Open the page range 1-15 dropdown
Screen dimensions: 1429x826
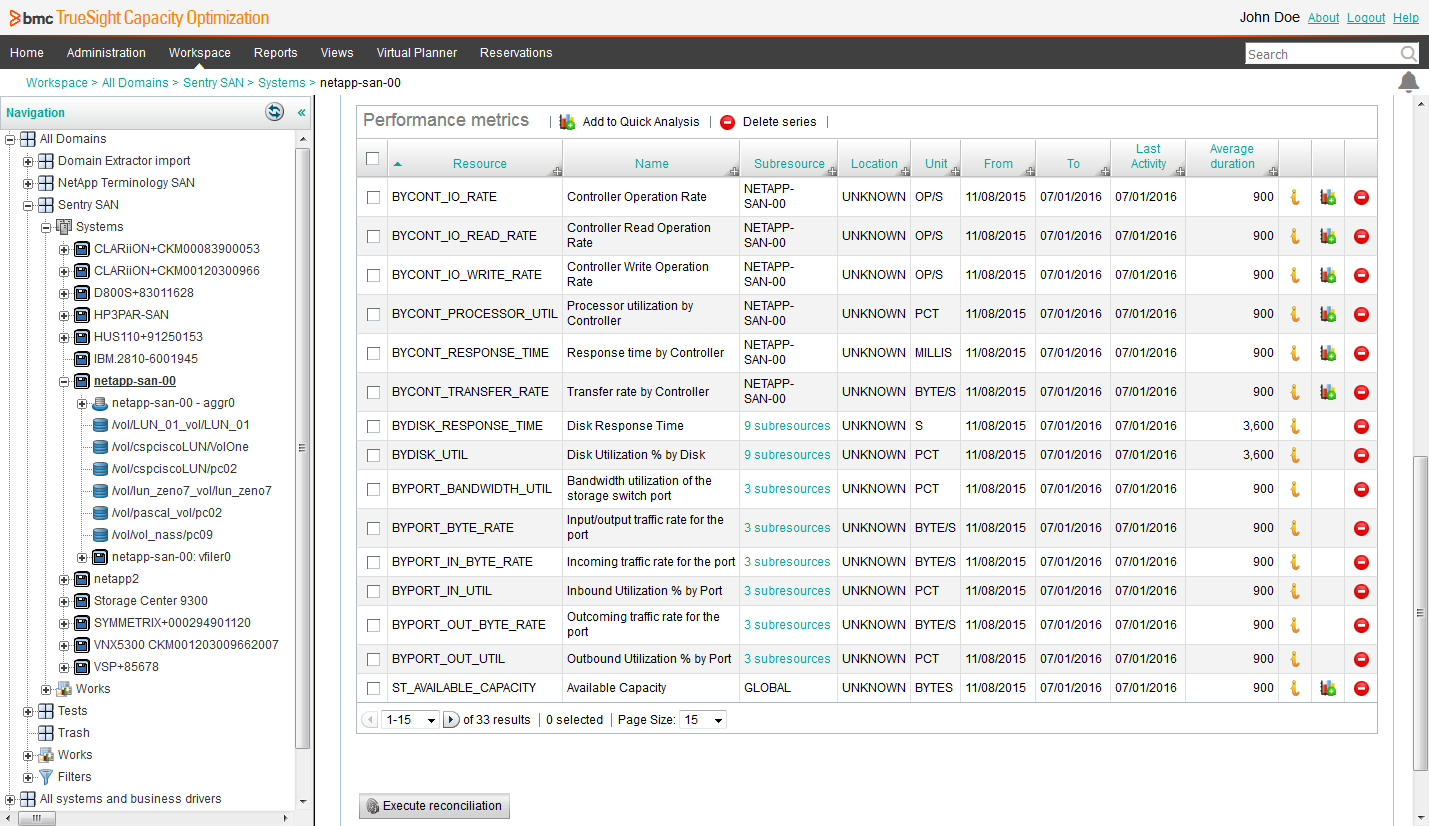[411, 720]
